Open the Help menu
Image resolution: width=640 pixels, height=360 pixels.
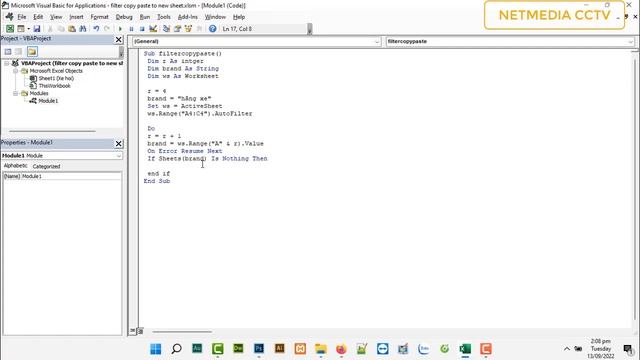coord(239,17)
